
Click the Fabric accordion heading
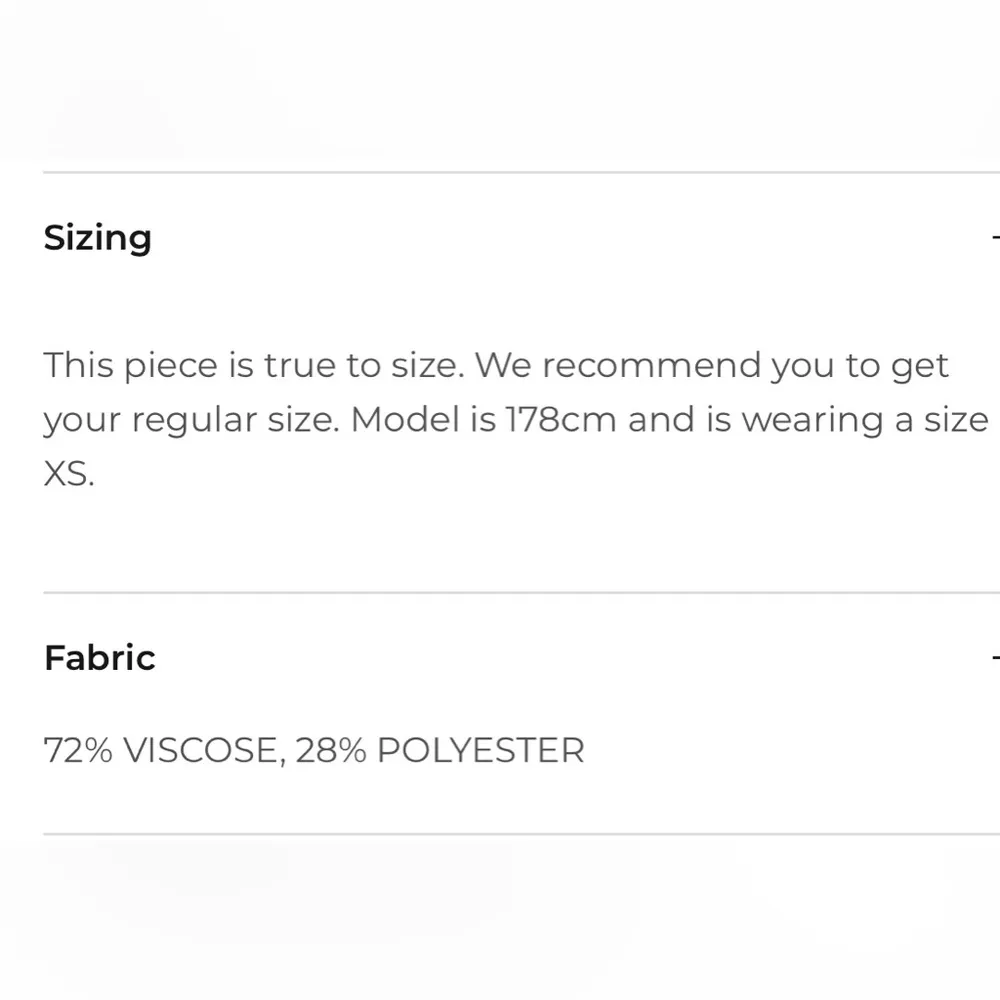pyautogui.click(x=100, y=658)
